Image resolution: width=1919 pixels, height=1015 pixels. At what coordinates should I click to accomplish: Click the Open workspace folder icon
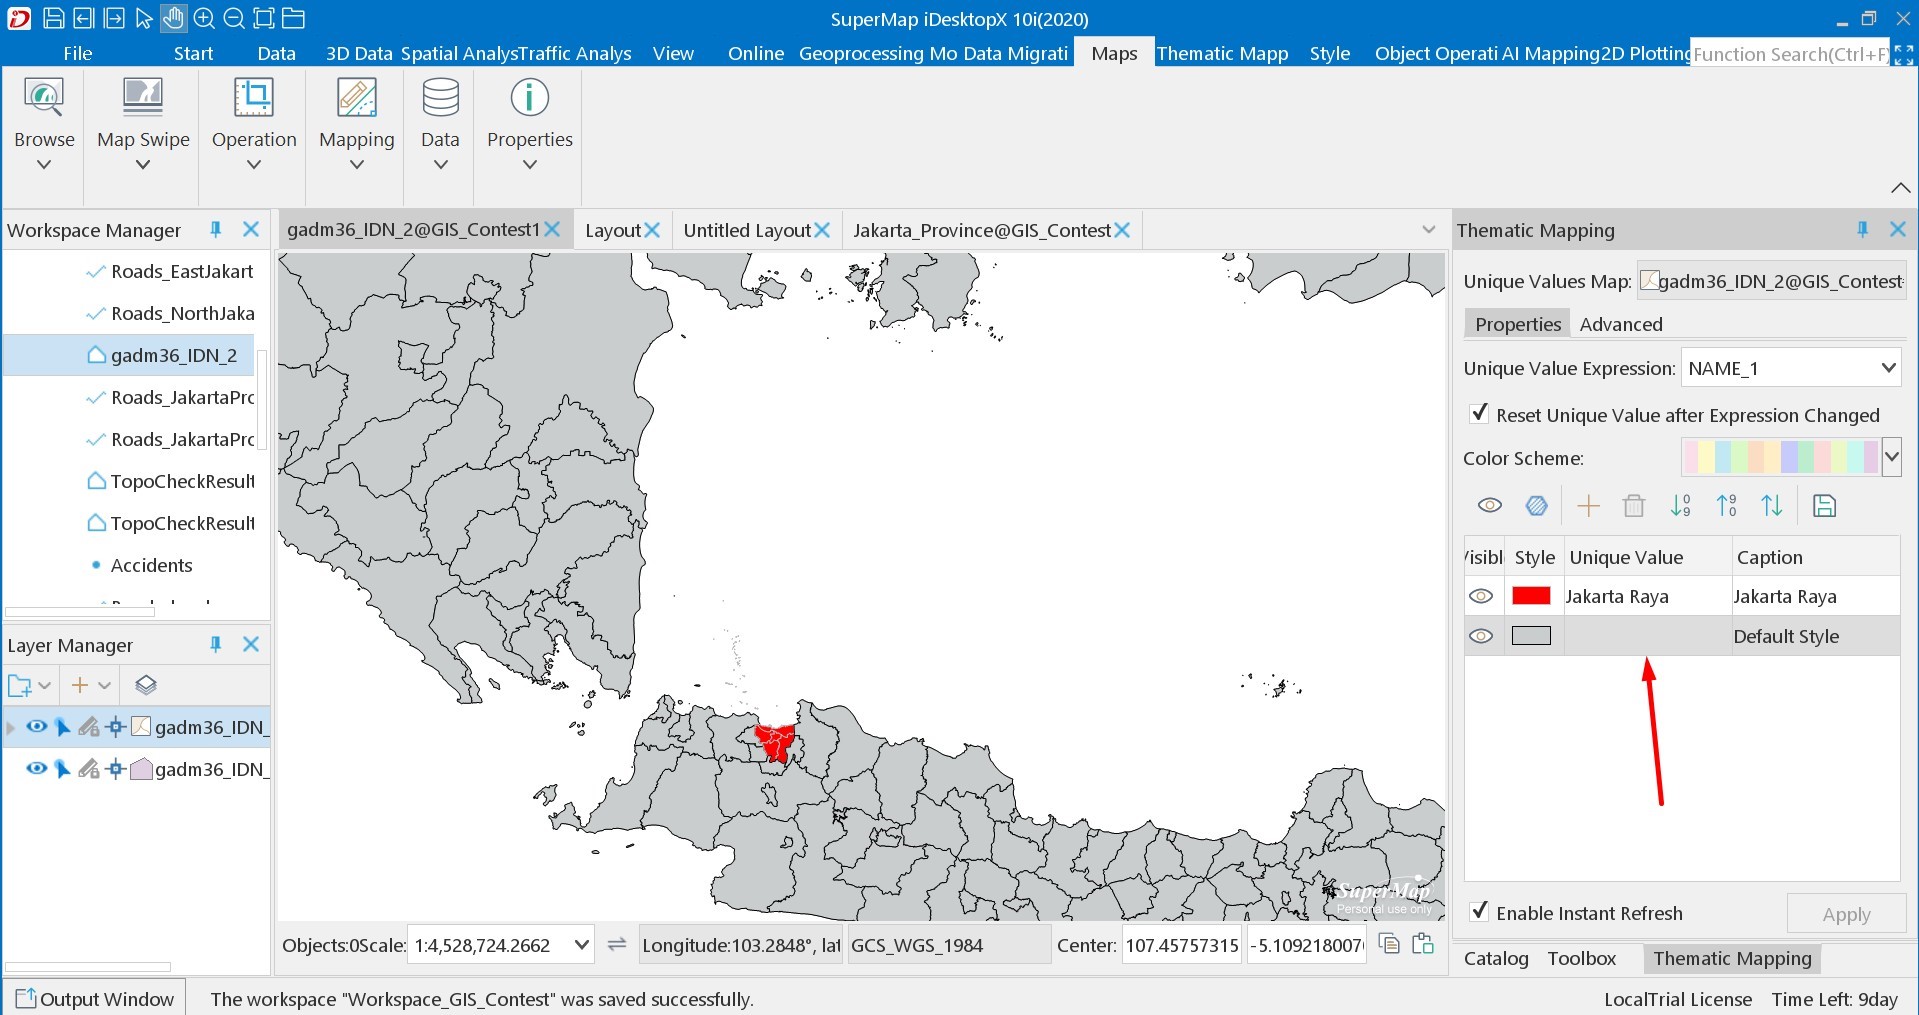click(x=293, y=18)
